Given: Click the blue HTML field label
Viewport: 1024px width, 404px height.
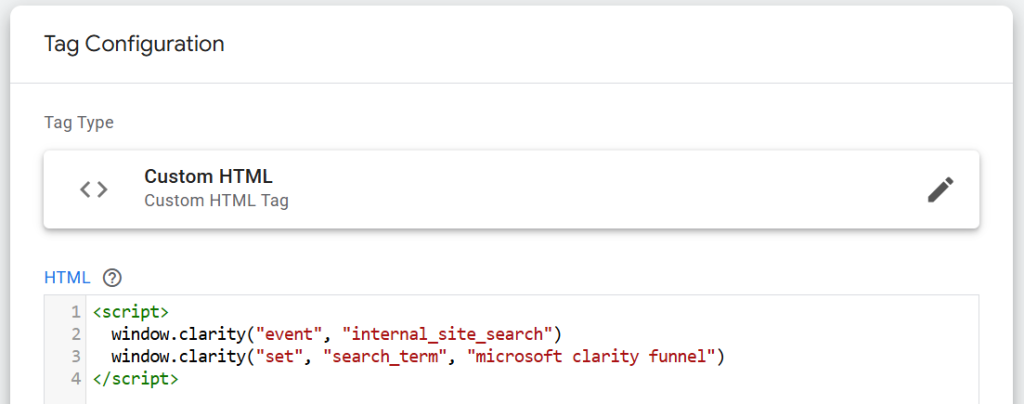Looking at the screenshot, I should pos(67,277).
